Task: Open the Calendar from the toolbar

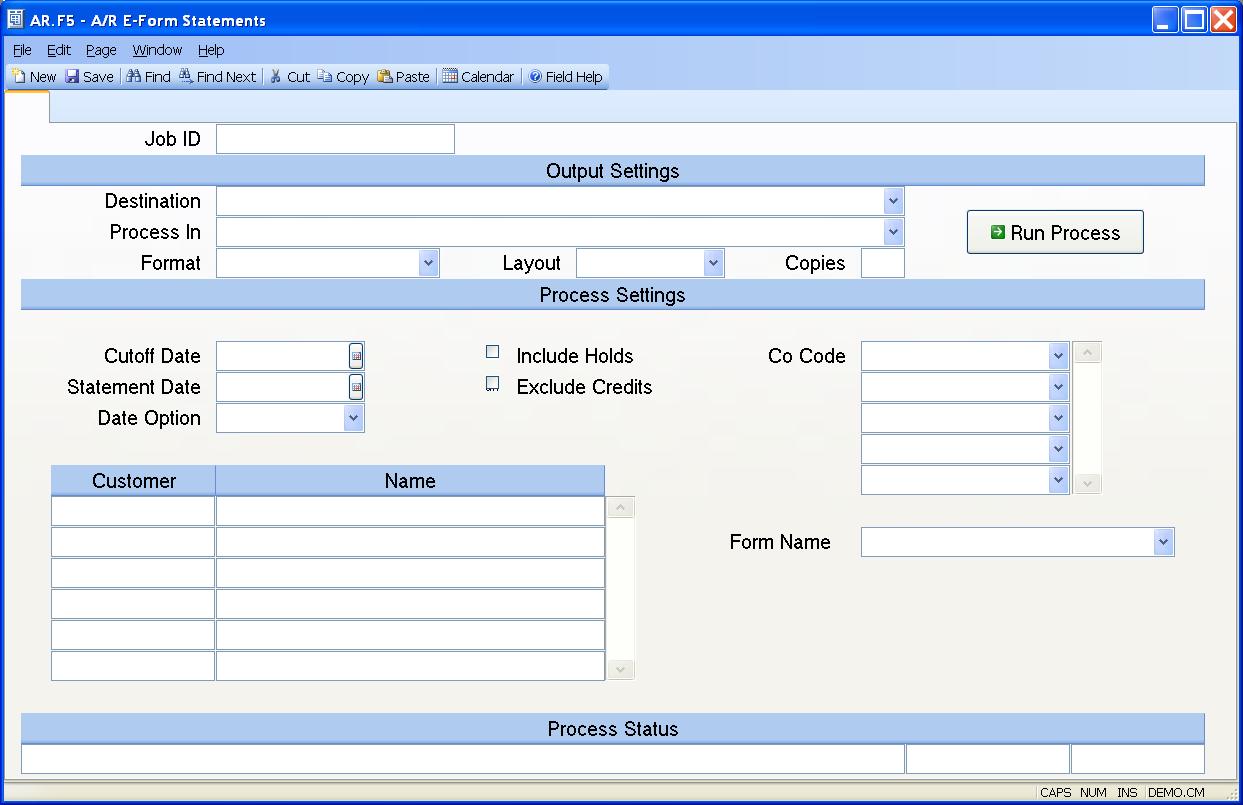Action: (x=450, y=77)
